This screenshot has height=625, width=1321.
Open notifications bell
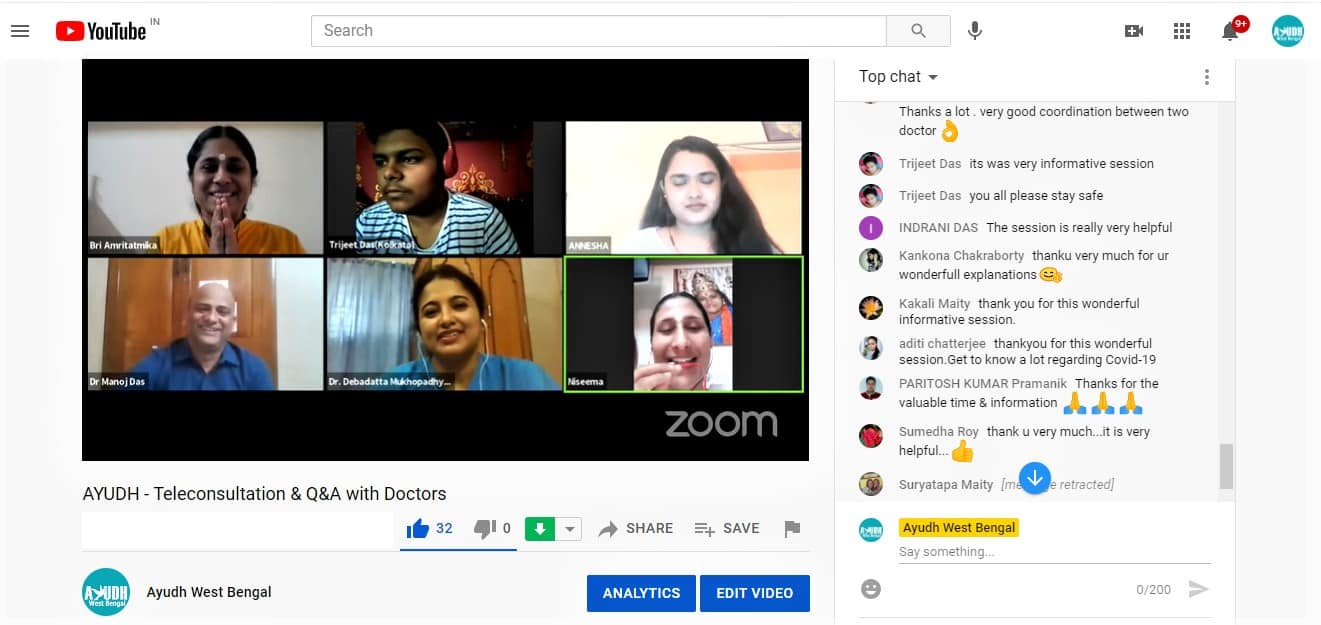[1231, 31]
